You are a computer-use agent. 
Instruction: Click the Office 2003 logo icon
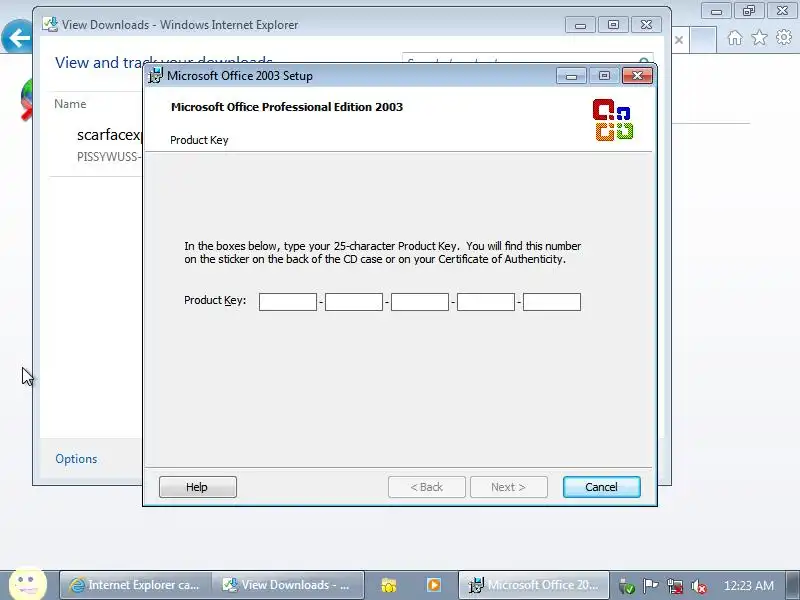[613, 120]
